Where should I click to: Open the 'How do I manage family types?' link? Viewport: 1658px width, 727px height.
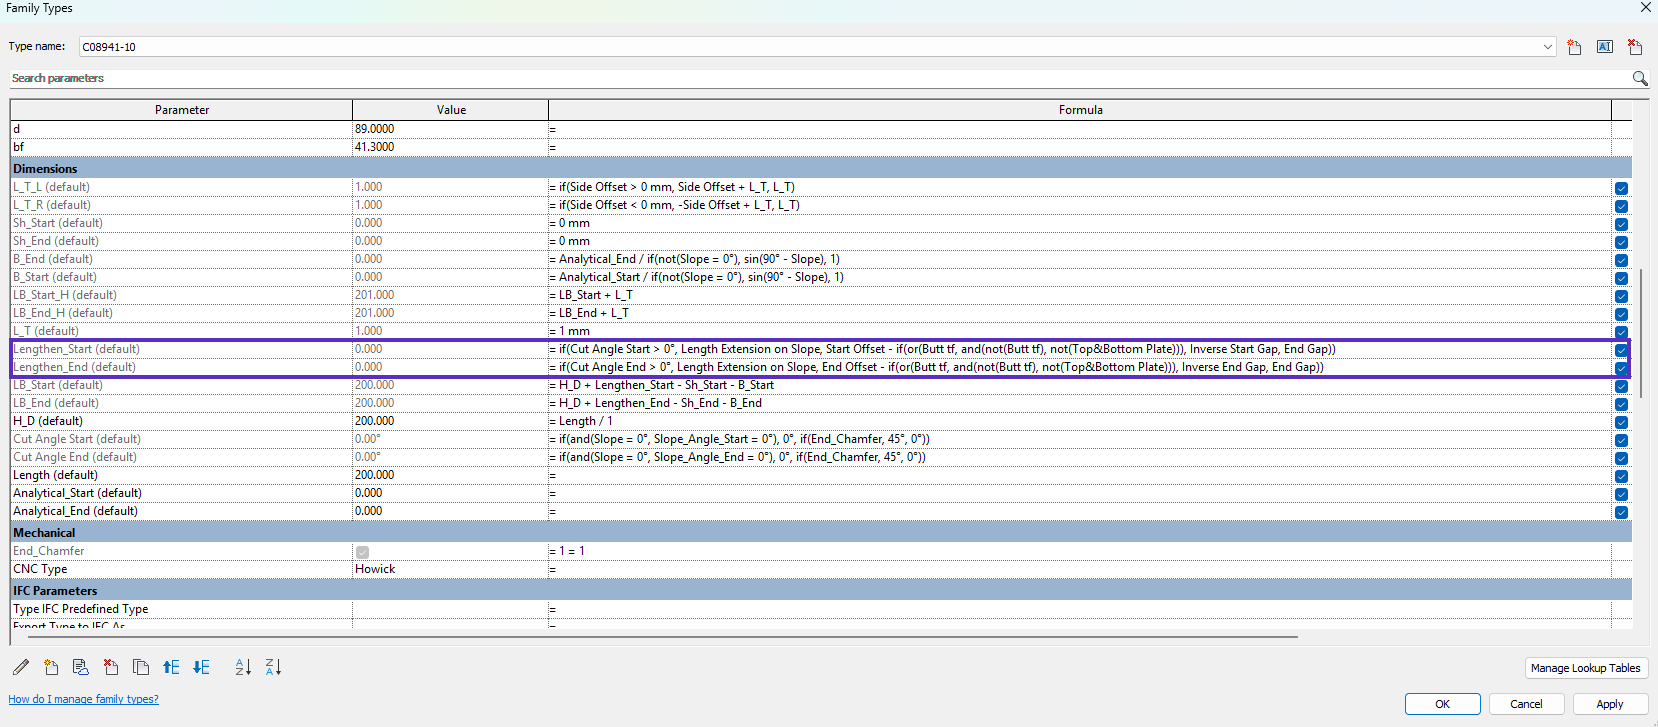[83, 699]
